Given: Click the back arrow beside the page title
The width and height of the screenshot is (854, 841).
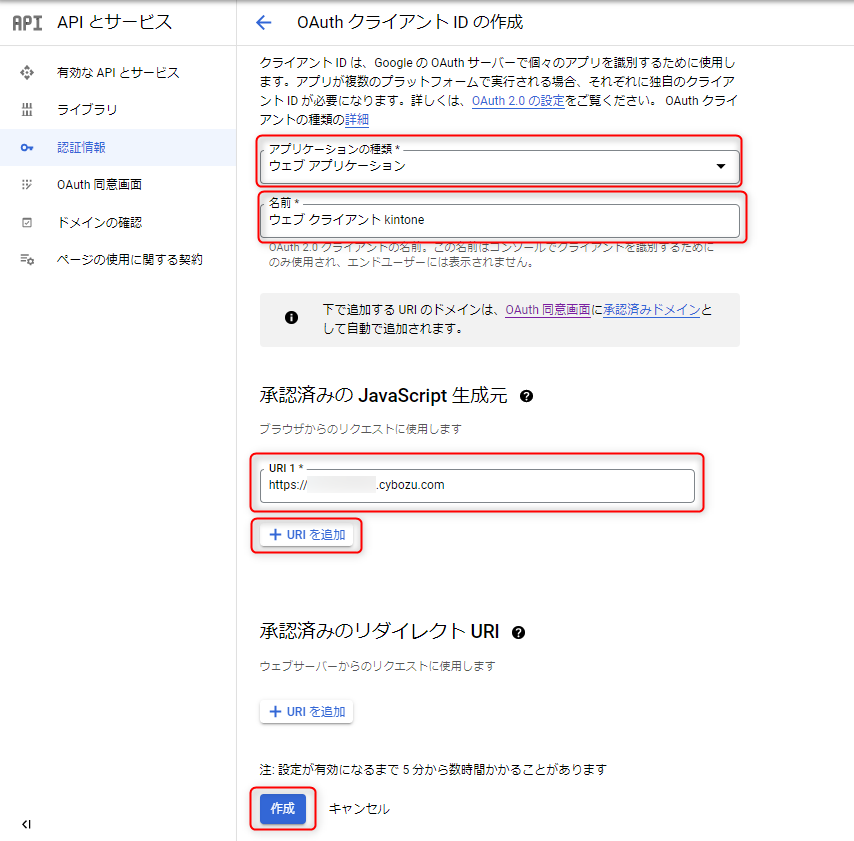Looking at the screenshot, I should (x=264, y=22).
